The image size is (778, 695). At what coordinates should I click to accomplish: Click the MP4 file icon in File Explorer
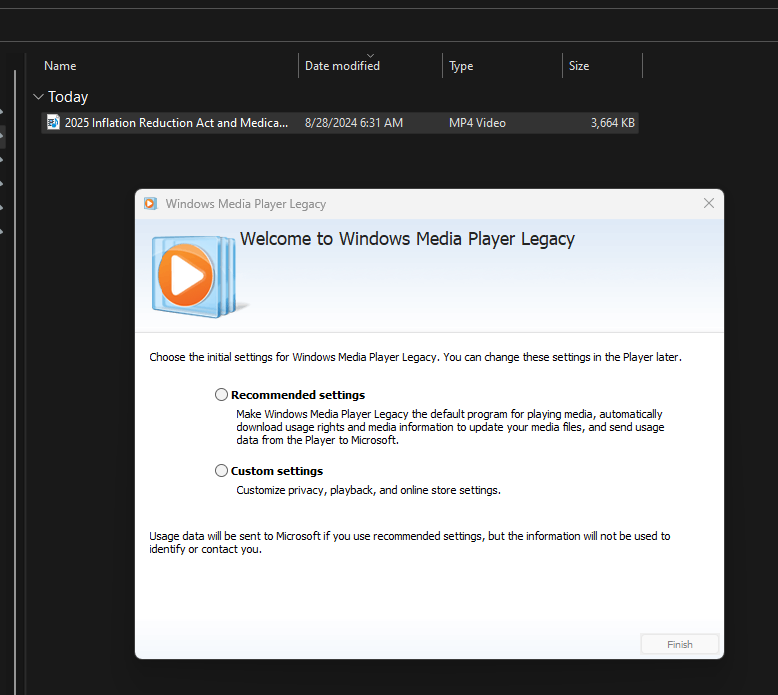(53, 123)
